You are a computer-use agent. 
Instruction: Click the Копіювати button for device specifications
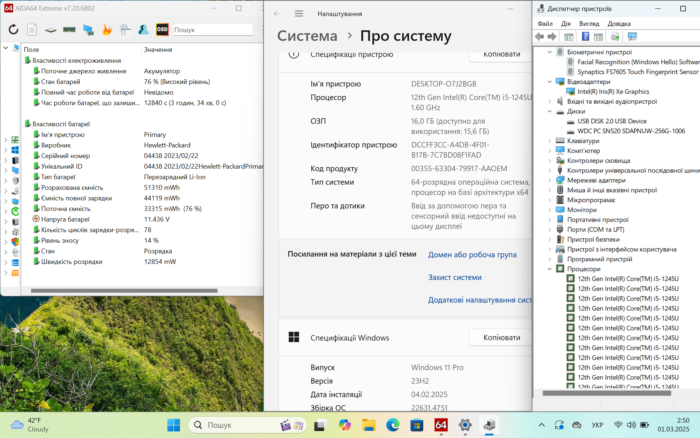501,54
